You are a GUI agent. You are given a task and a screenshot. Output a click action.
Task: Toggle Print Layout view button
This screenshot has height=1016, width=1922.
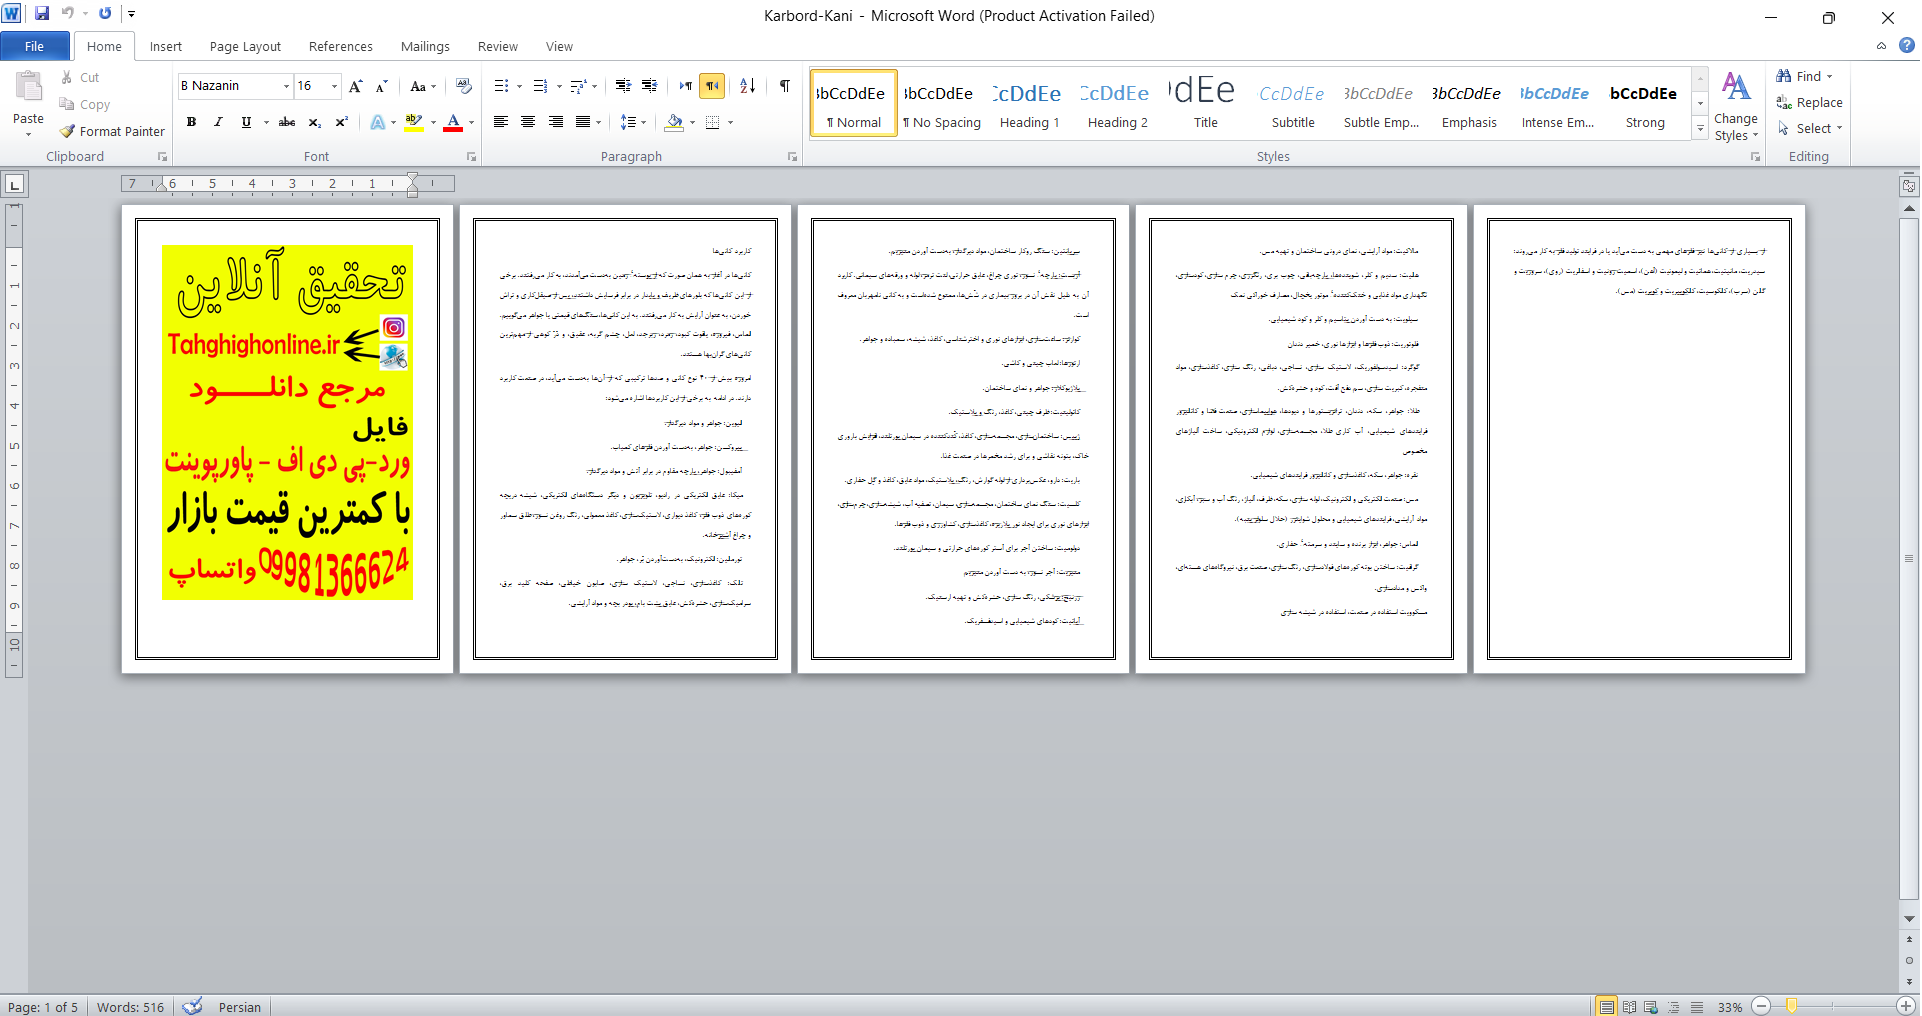click(1606, 1007)
